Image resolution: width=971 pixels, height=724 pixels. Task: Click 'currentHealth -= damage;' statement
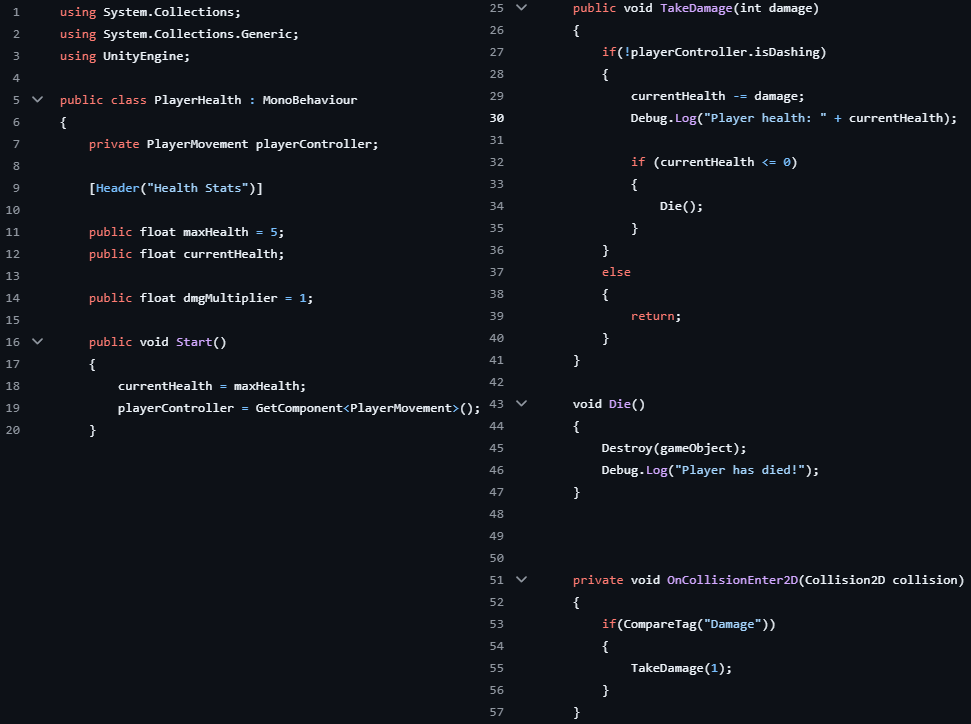click(x=717, y=96)
